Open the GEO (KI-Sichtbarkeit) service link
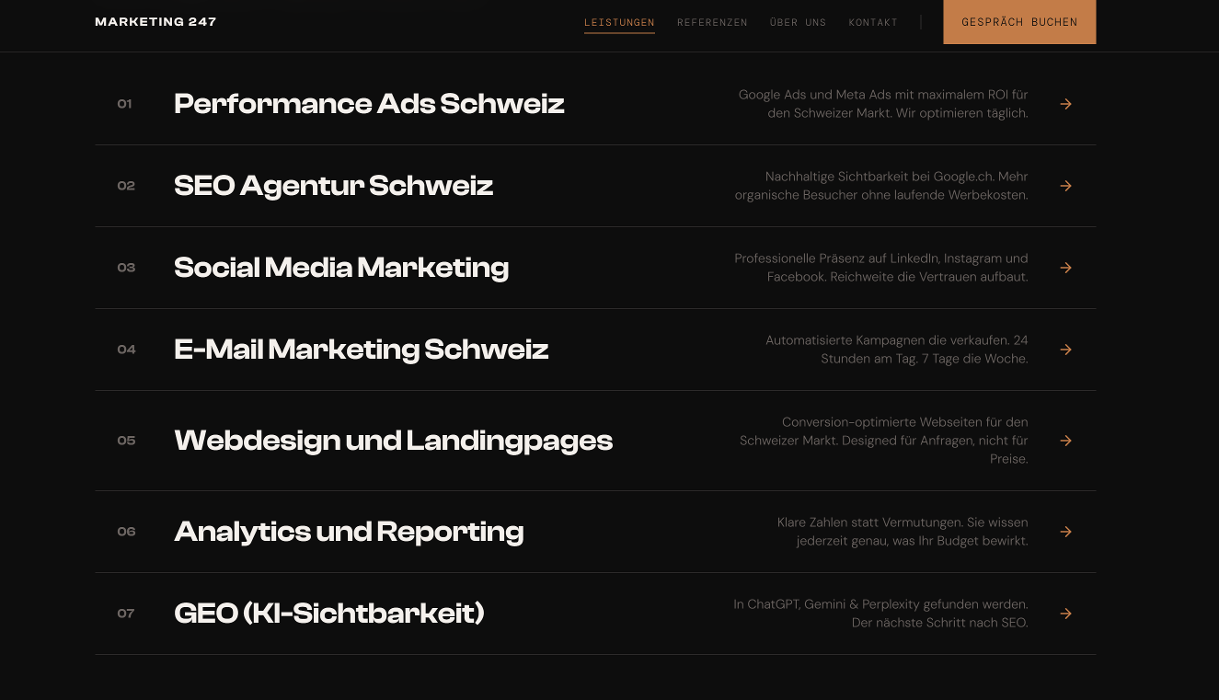The width and height of the screenshot is (1219, 700). click(x=329, y=613)
